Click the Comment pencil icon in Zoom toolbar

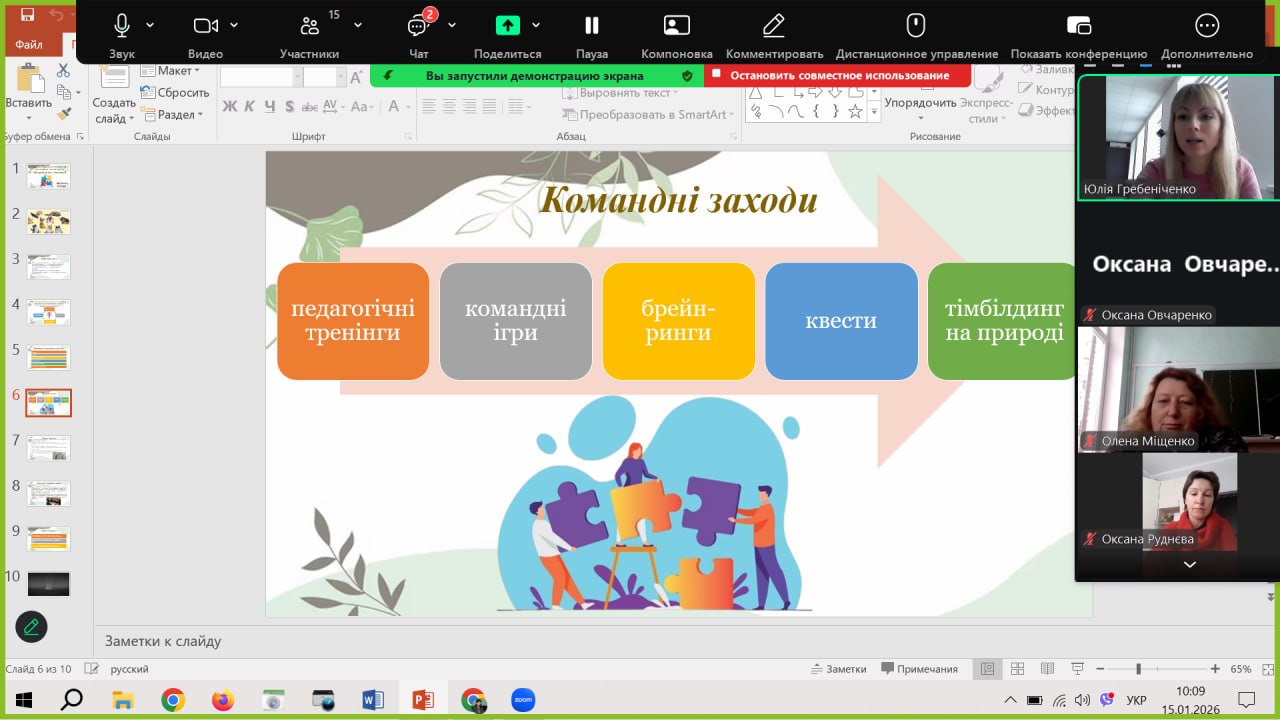[x=773, y=26]
